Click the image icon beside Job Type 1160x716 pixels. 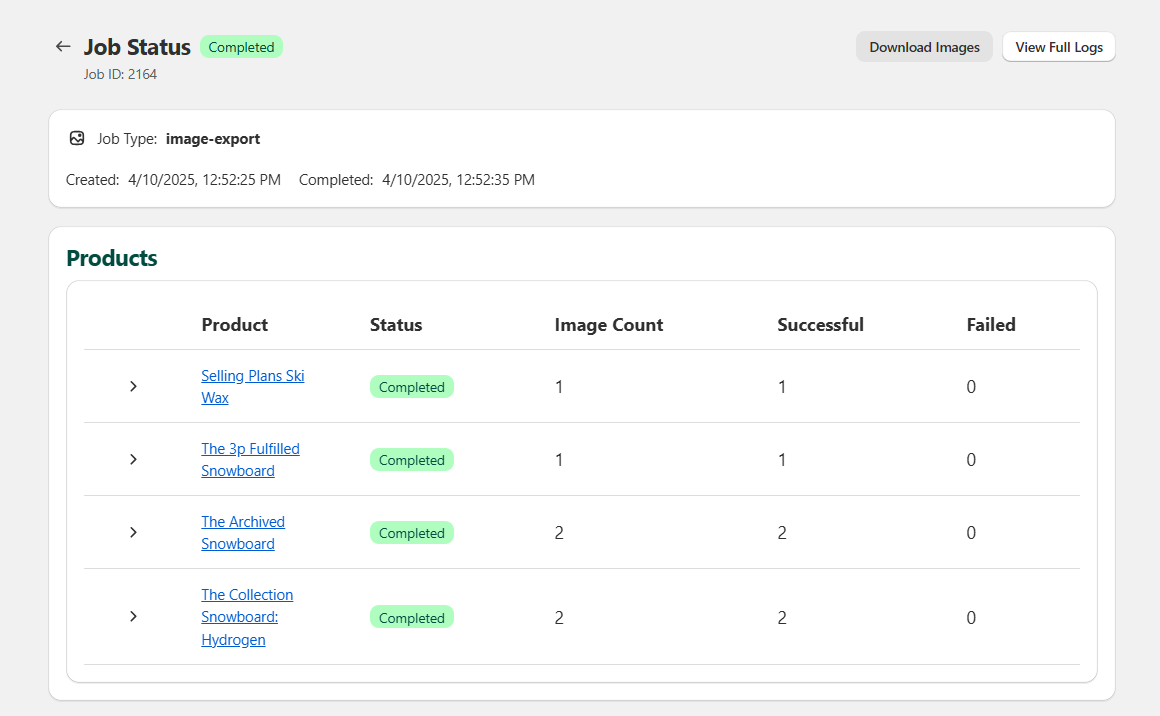click(77, 139)
